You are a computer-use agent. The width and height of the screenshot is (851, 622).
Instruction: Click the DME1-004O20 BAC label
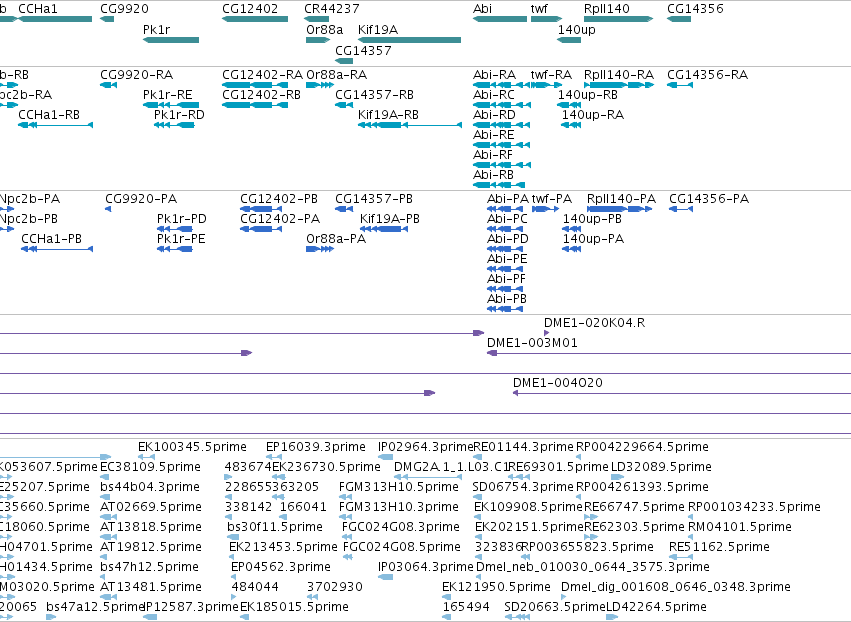pos(558,383)
